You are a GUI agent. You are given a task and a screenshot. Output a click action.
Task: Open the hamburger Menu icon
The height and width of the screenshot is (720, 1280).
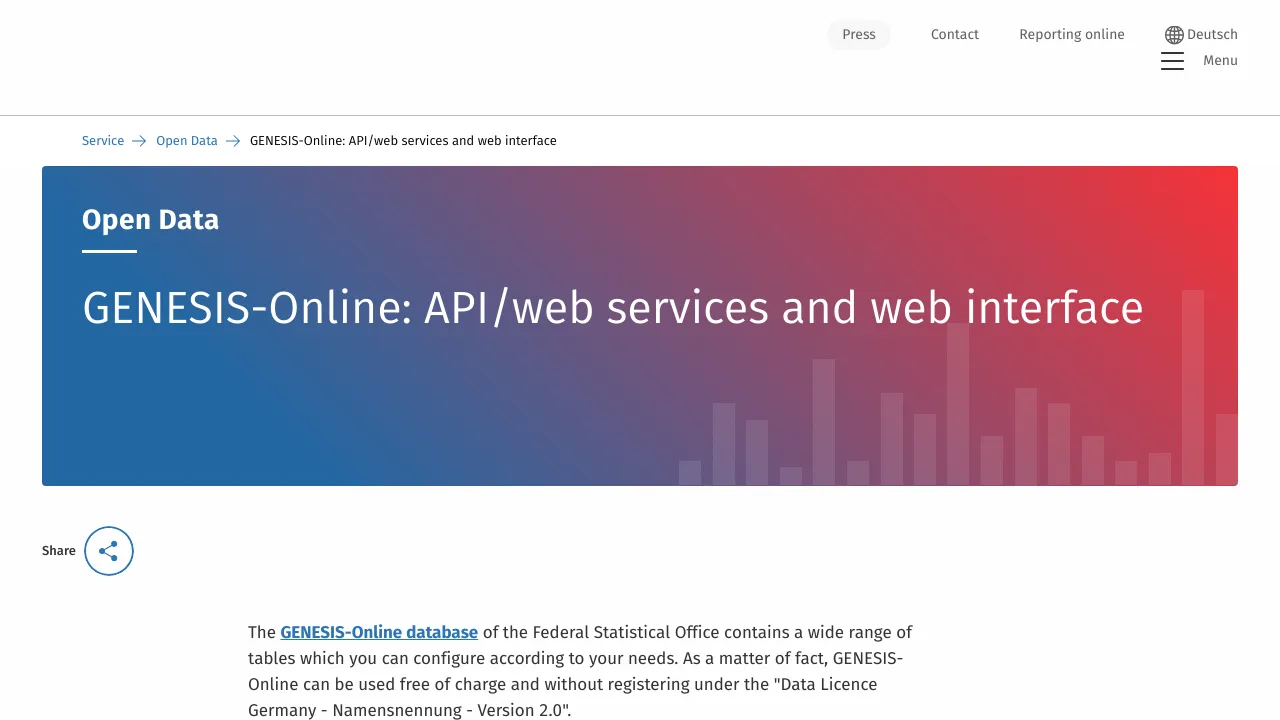pos(1172,61)
